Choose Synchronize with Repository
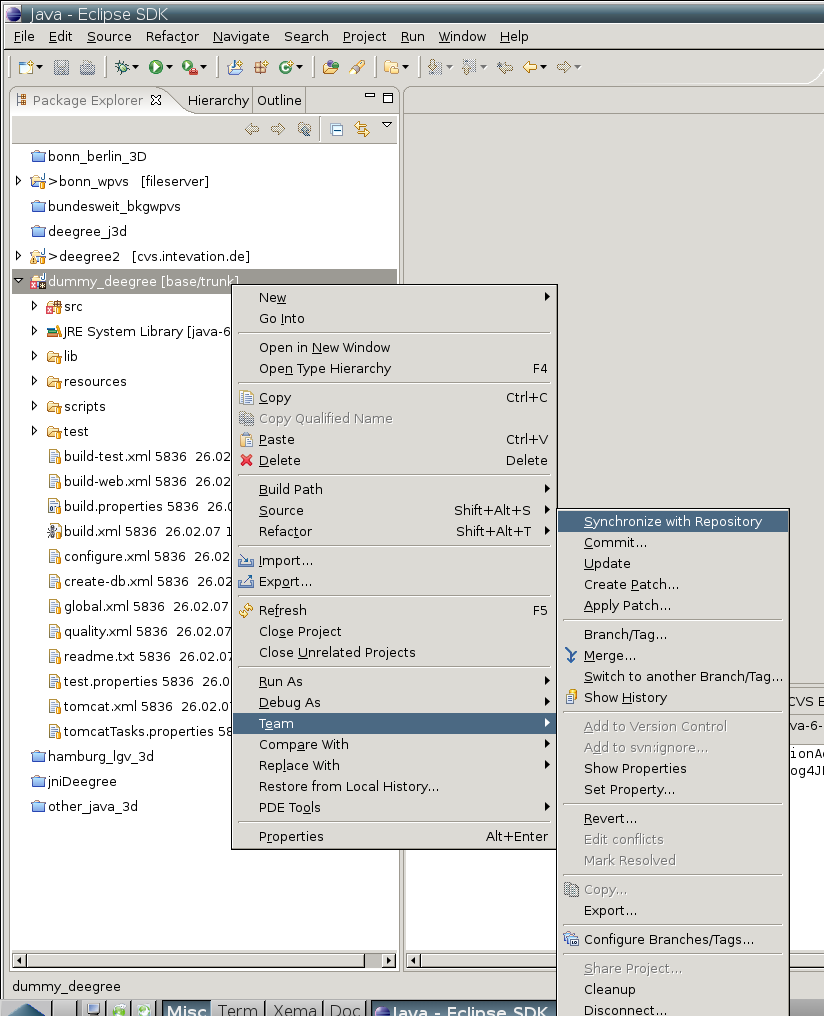This screenshot has height=1016, width=824. [x=673, y=522]
